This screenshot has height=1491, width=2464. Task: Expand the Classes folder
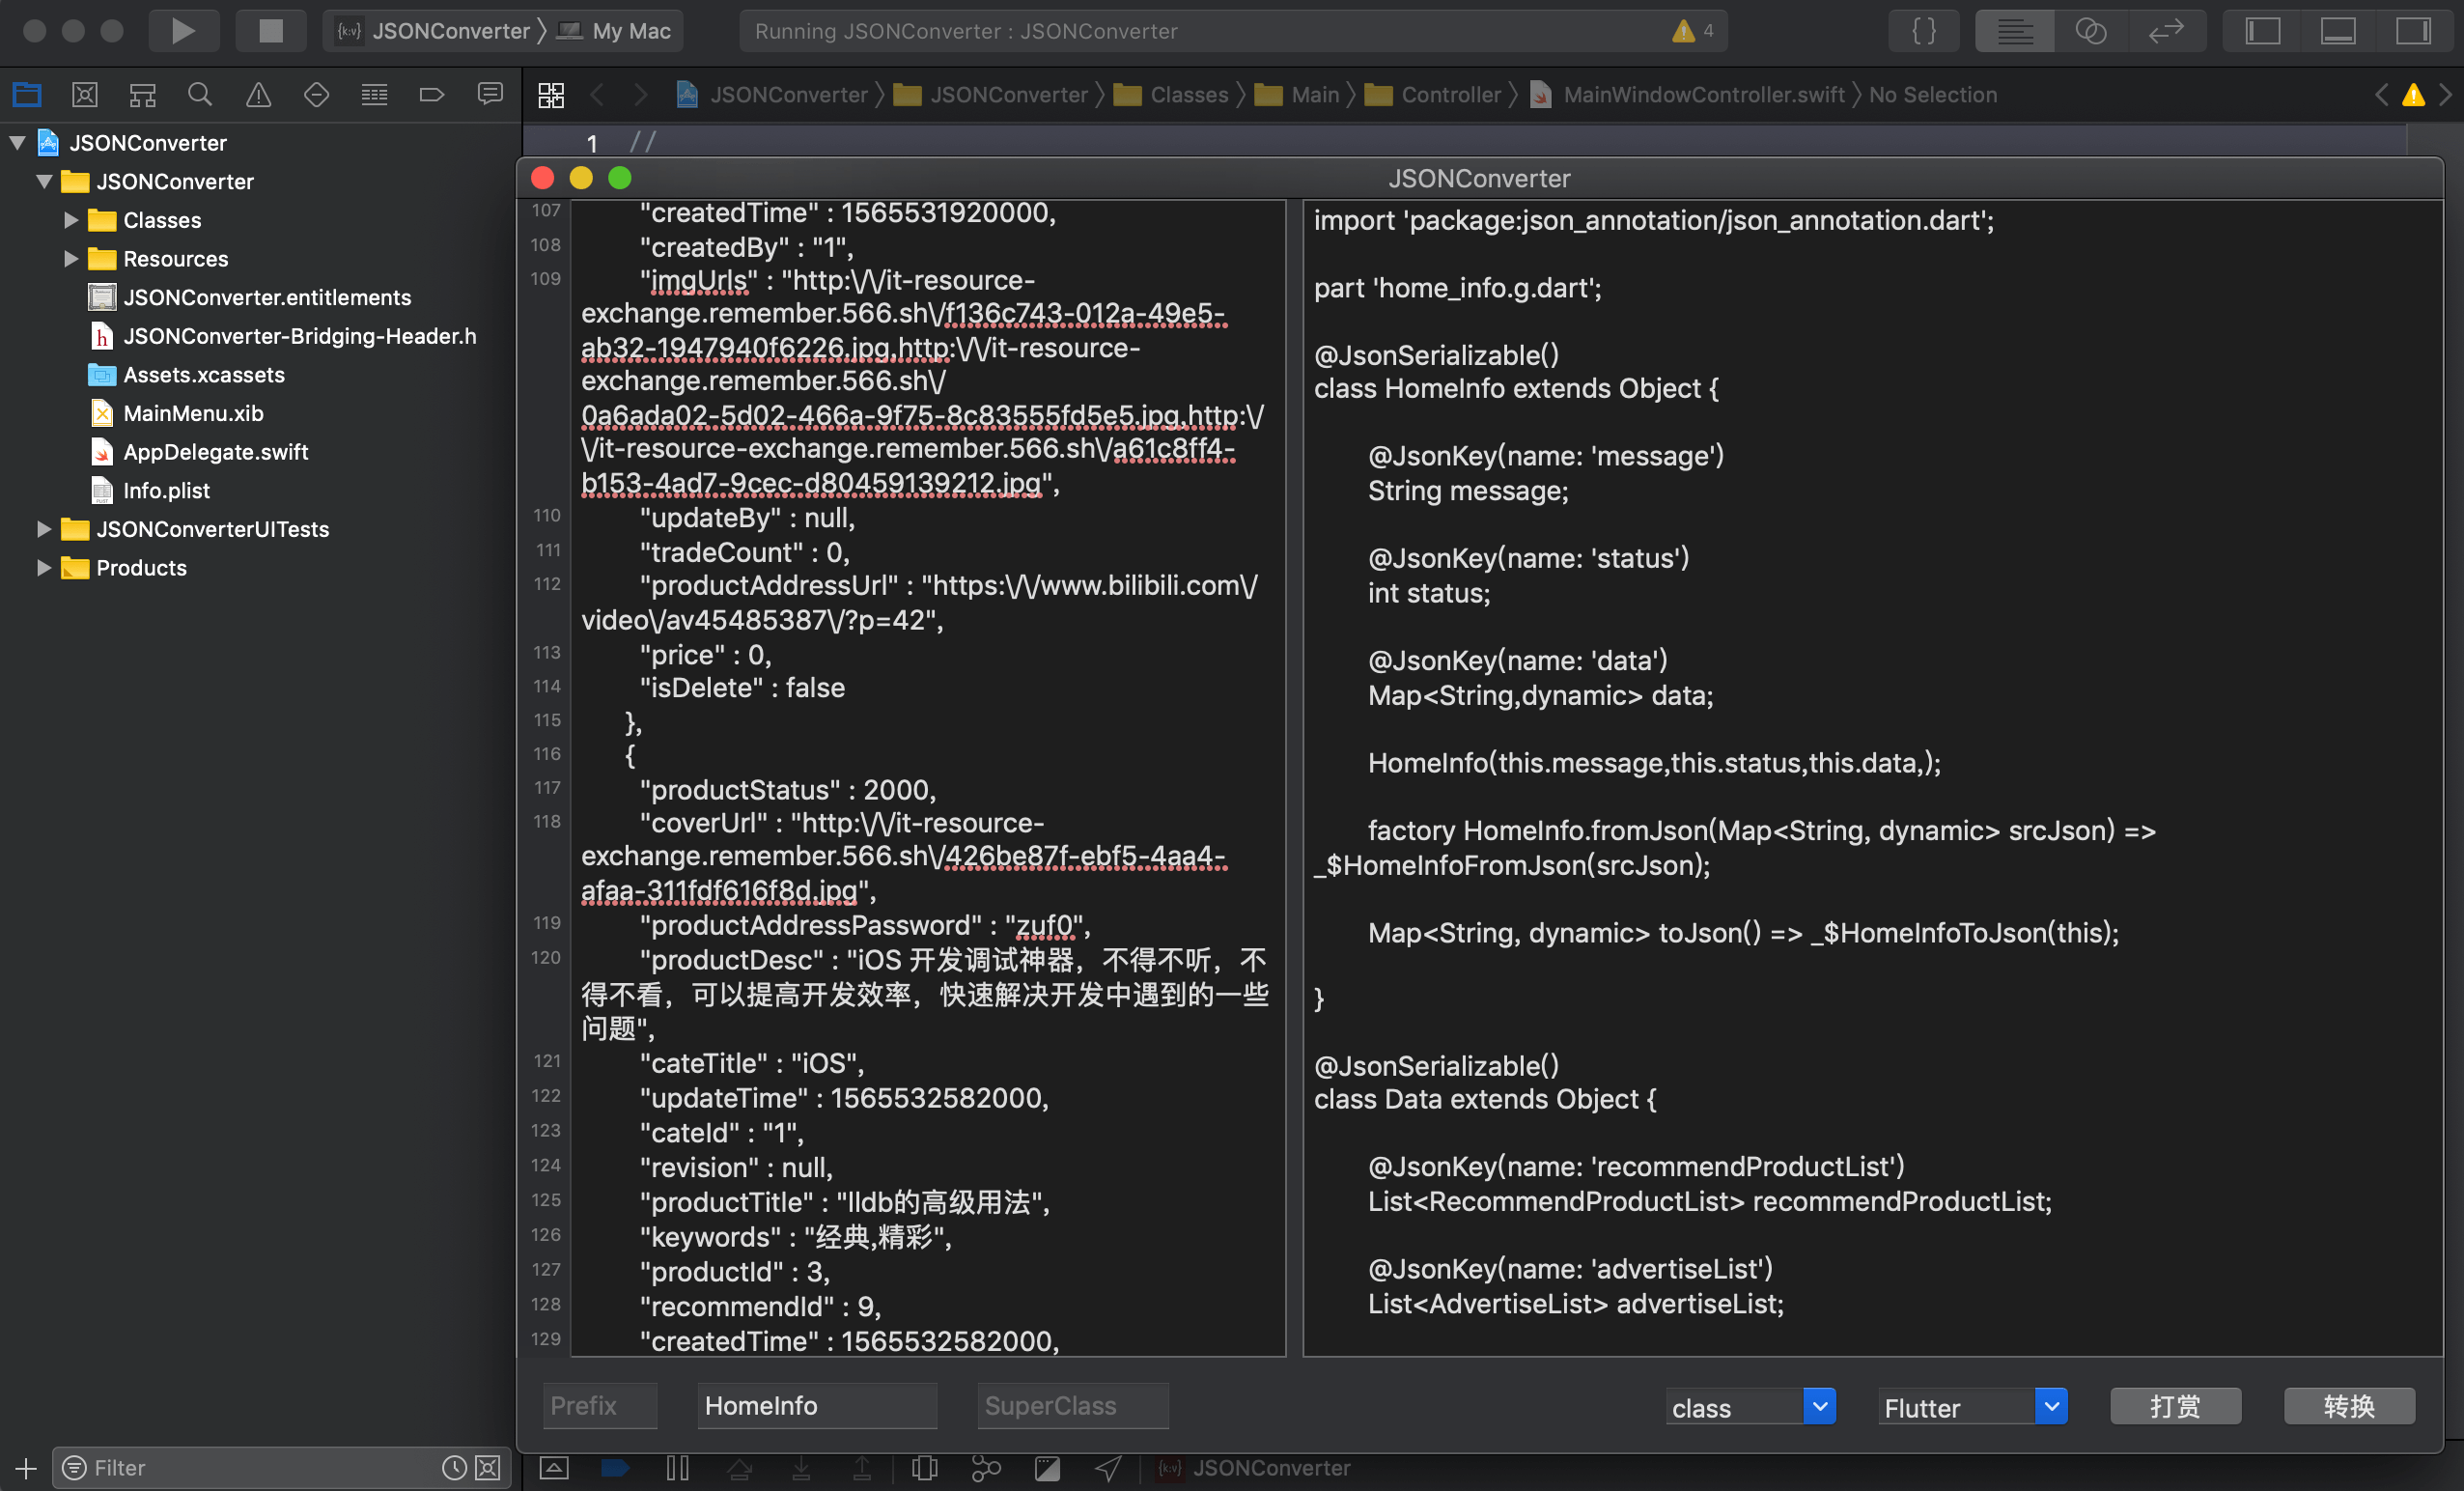click(x=71, y=220)
